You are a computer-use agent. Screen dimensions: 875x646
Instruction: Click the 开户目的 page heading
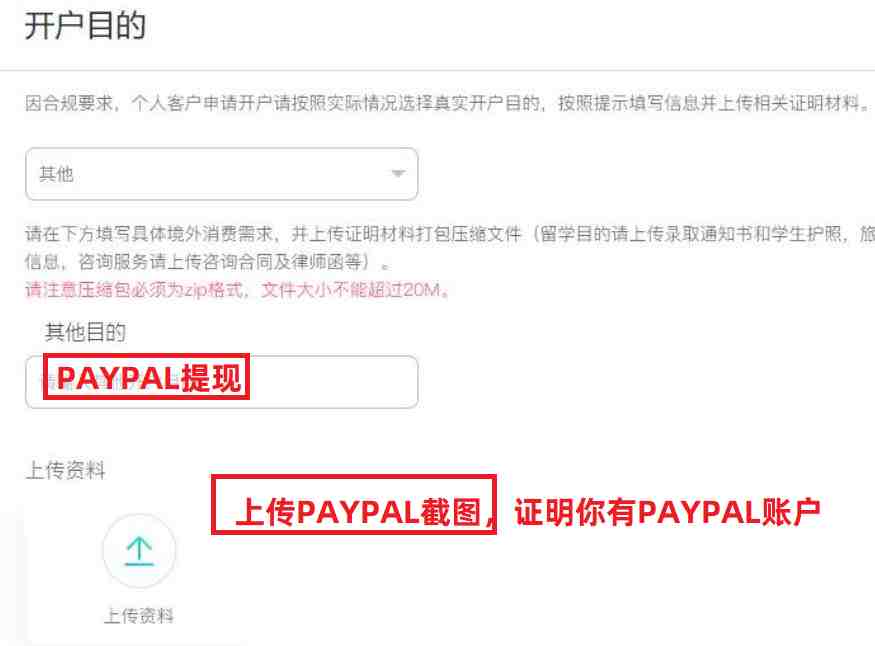[x=85, y=26]
